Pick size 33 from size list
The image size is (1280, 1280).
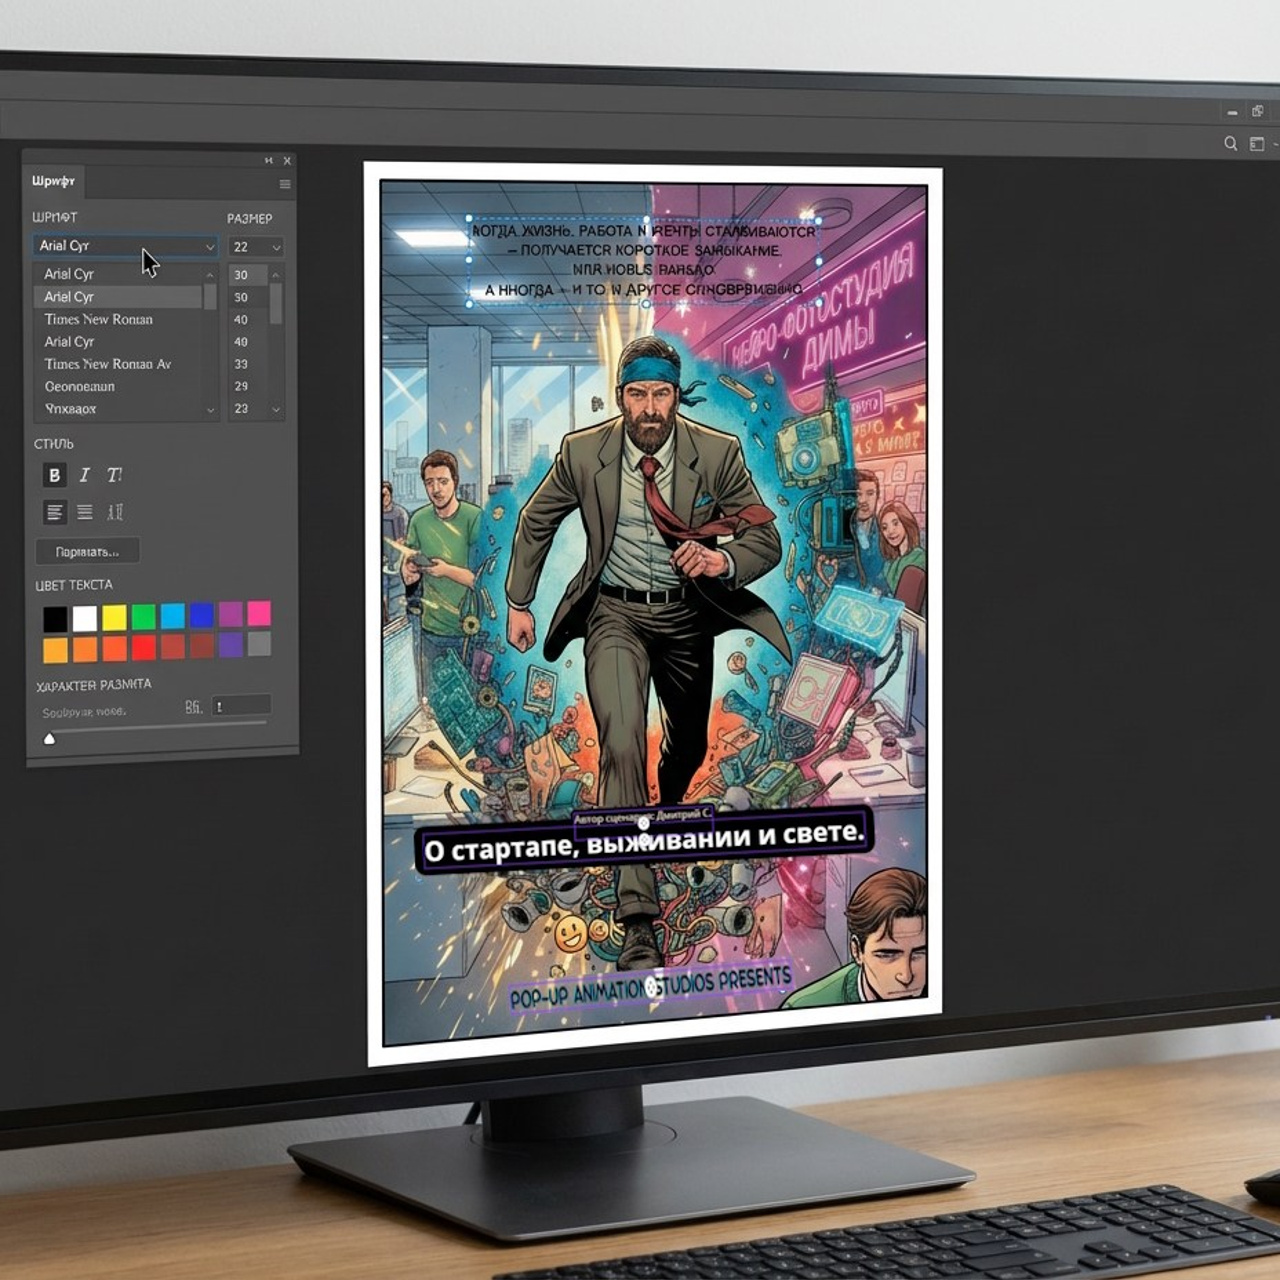coord(241,364)
